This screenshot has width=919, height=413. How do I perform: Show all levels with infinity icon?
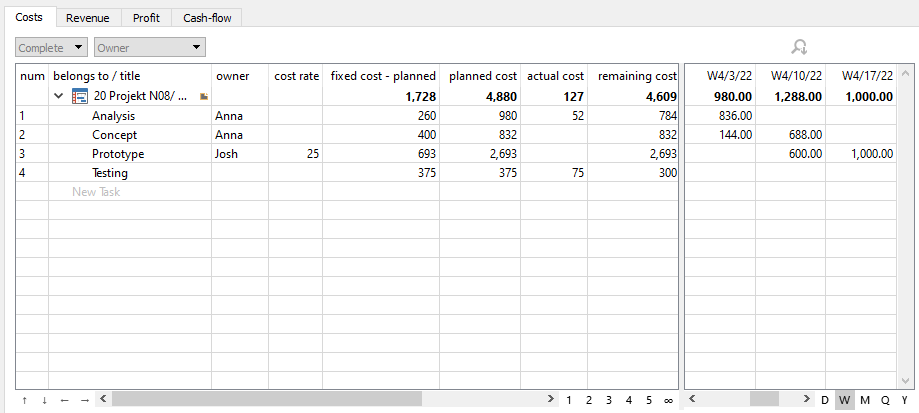[668, 400]
